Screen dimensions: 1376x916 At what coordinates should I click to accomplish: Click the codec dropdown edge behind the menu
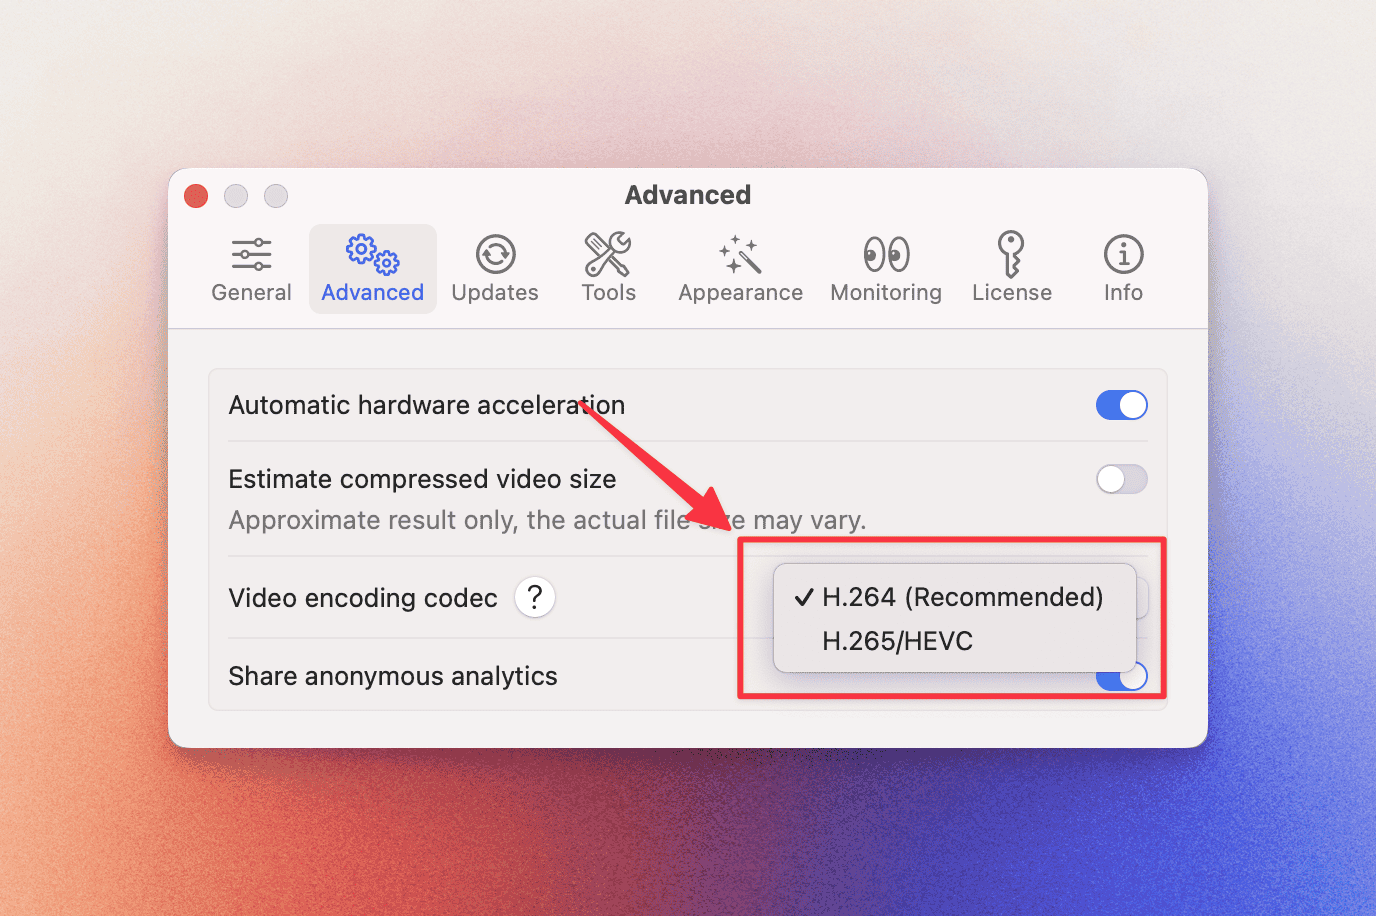tap(1142, 598)
